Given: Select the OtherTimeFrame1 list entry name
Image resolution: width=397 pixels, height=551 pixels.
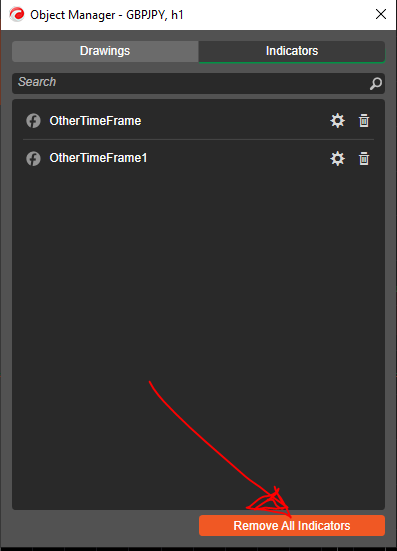Looking at the screenshot, I should tap(98, 158).
